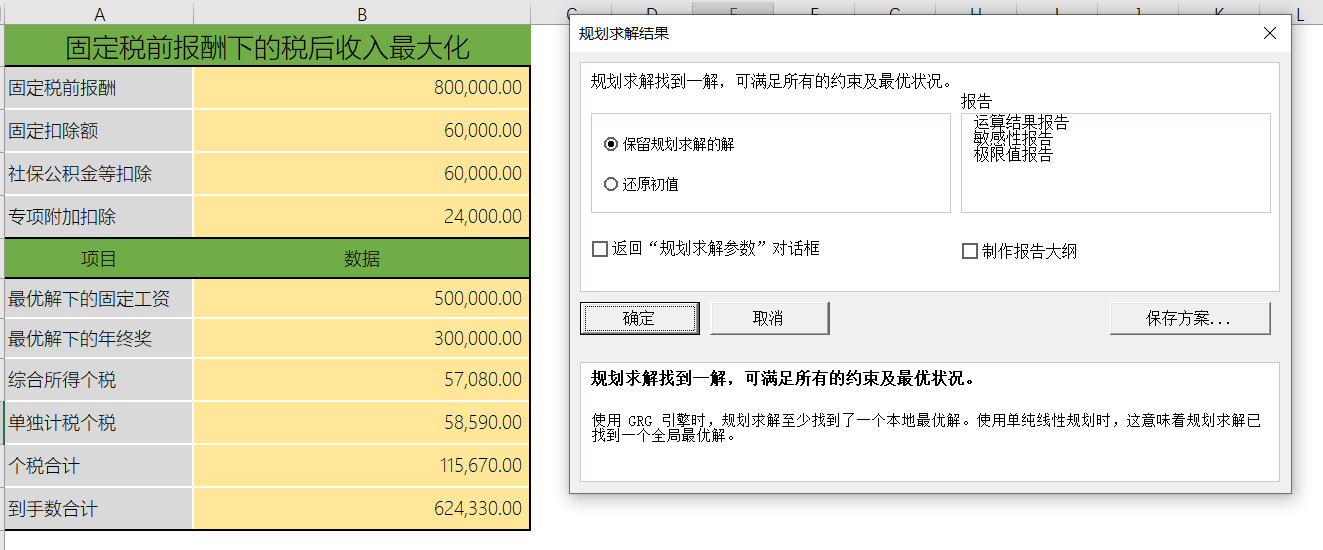Select 敏感性报告 in the reports list
The image size is (1323, 550).
[1013, 139]
